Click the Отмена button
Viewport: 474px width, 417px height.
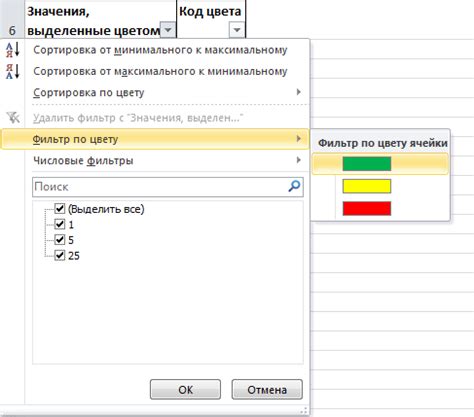pos(267,389)
